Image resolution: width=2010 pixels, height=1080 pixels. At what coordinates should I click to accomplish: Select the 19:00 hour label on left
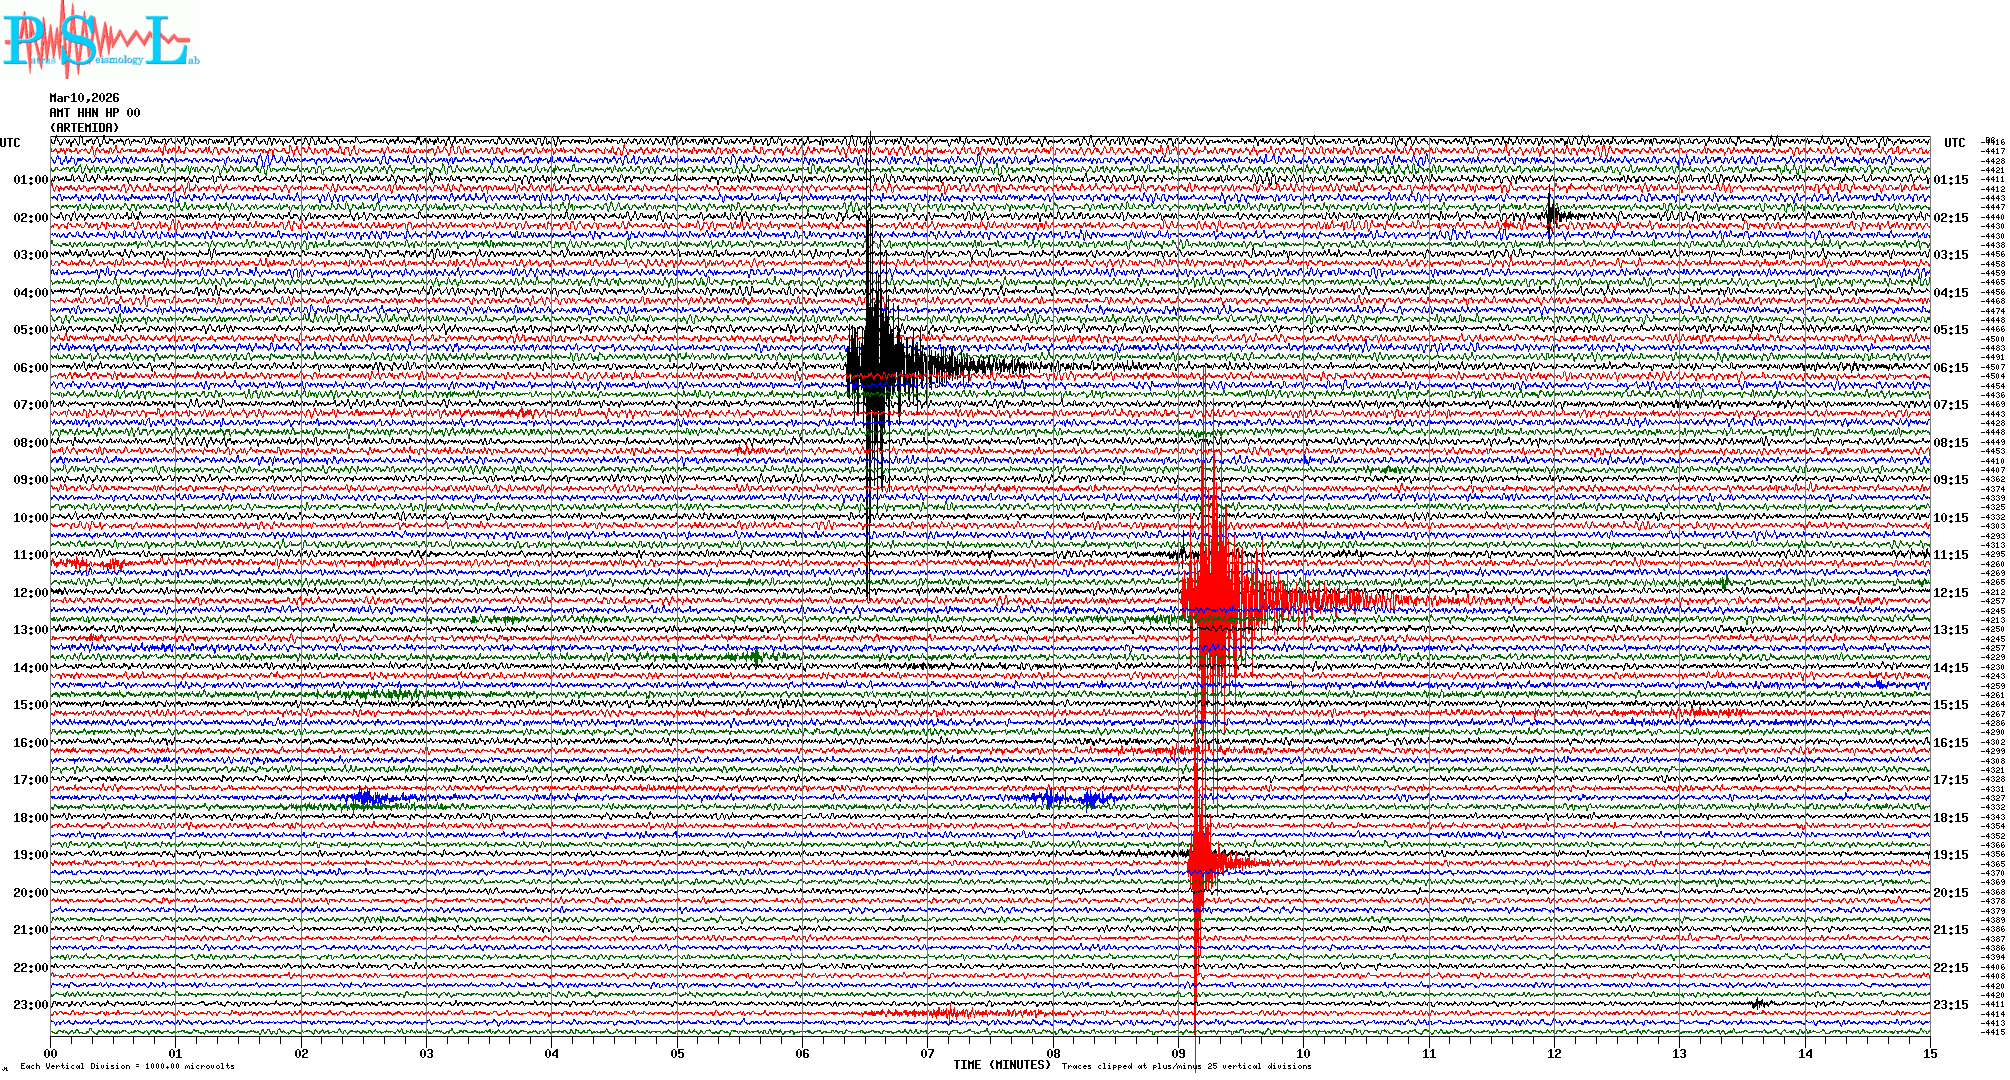coord(30,855)
